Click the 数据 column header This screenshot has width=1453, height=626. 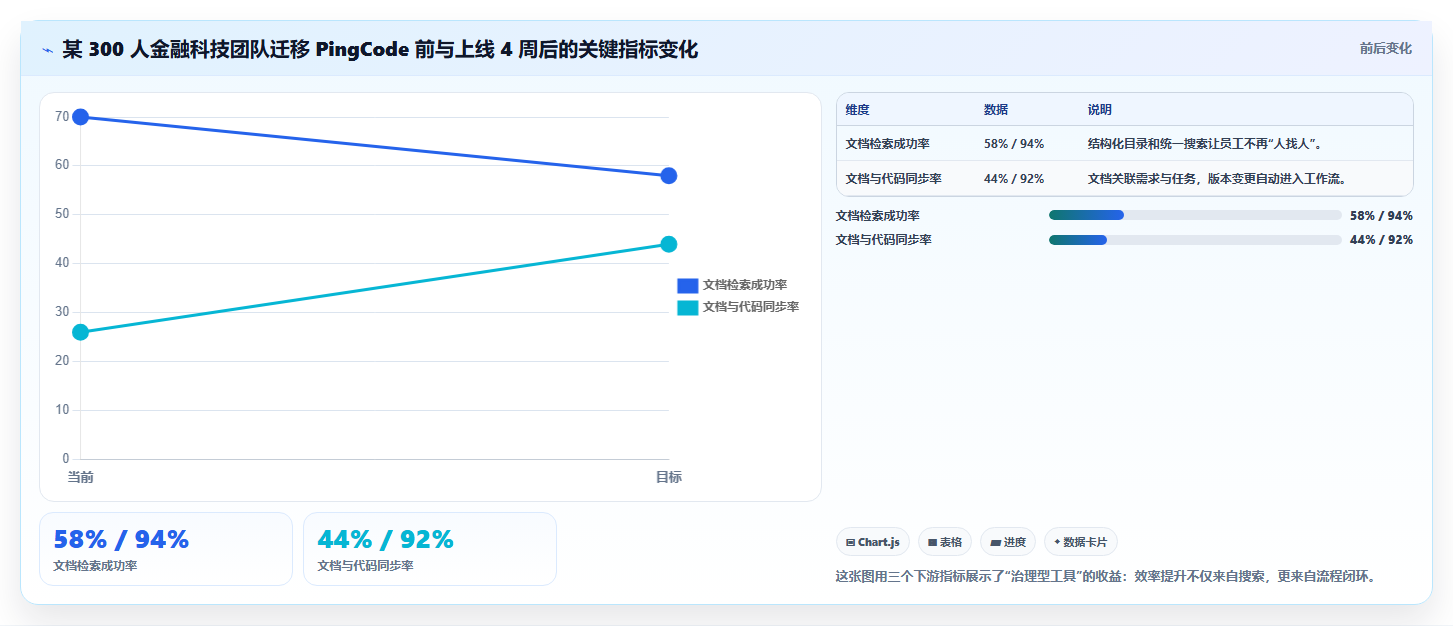[x=996, y=110]
